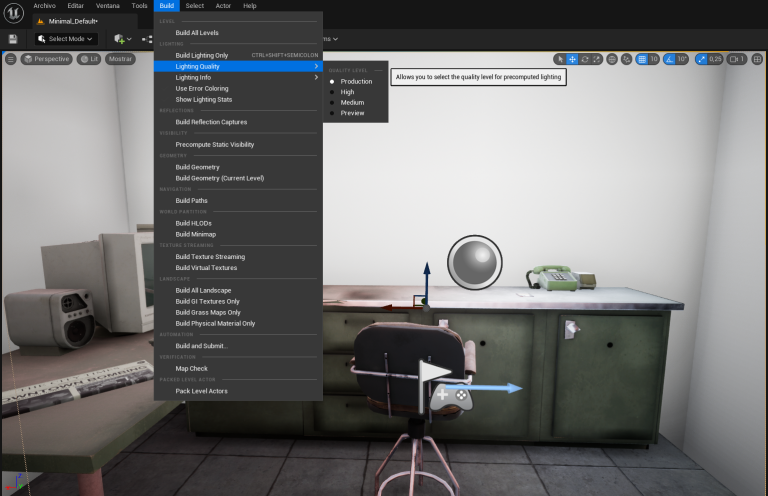Select the speaker mesh on the desk

point(50,319)
